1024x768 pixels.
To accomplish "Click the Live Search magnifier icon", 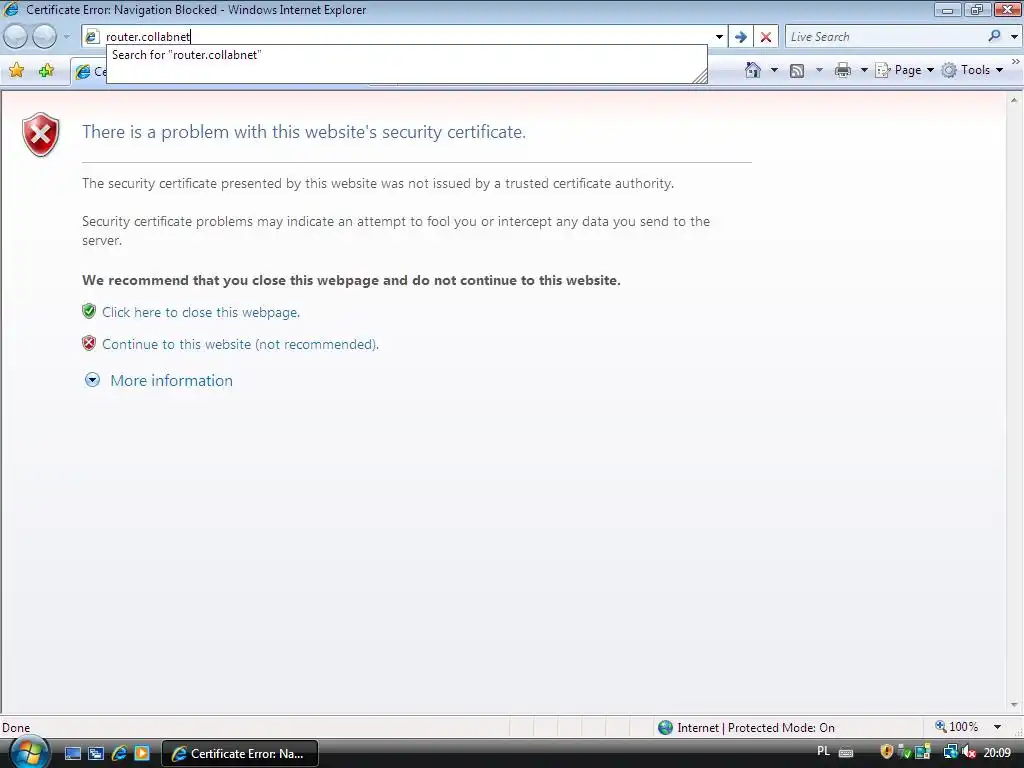I will [x=994, y=37].
